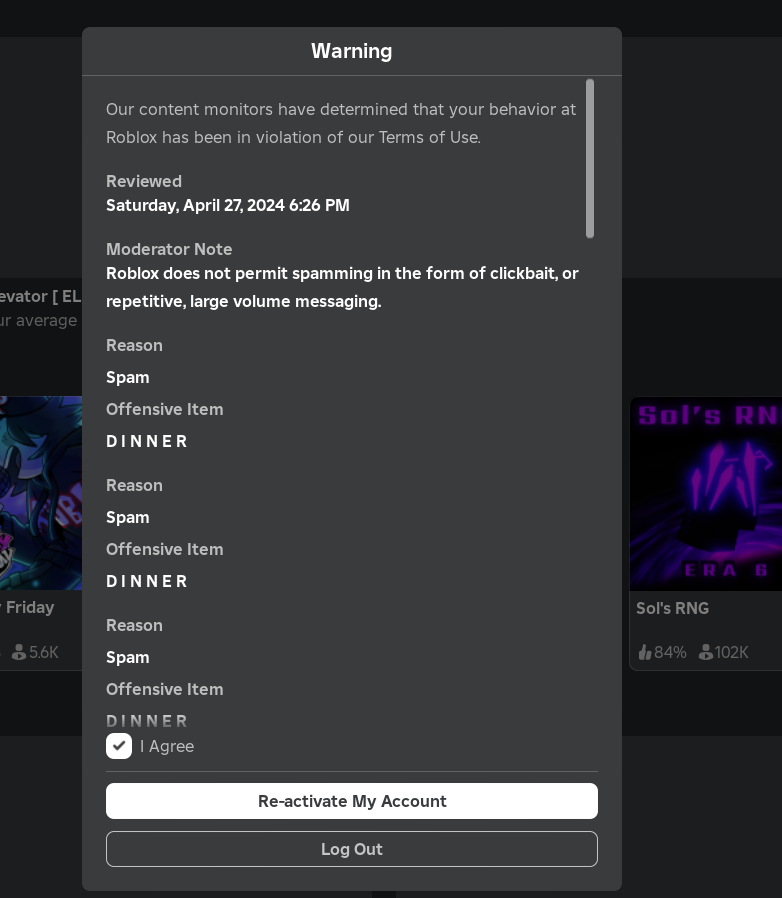The width and height of the screenshot is (782, 898).
Task: Click the Friday game thumbnail behind dialog
Action: [x=41, y=493]
